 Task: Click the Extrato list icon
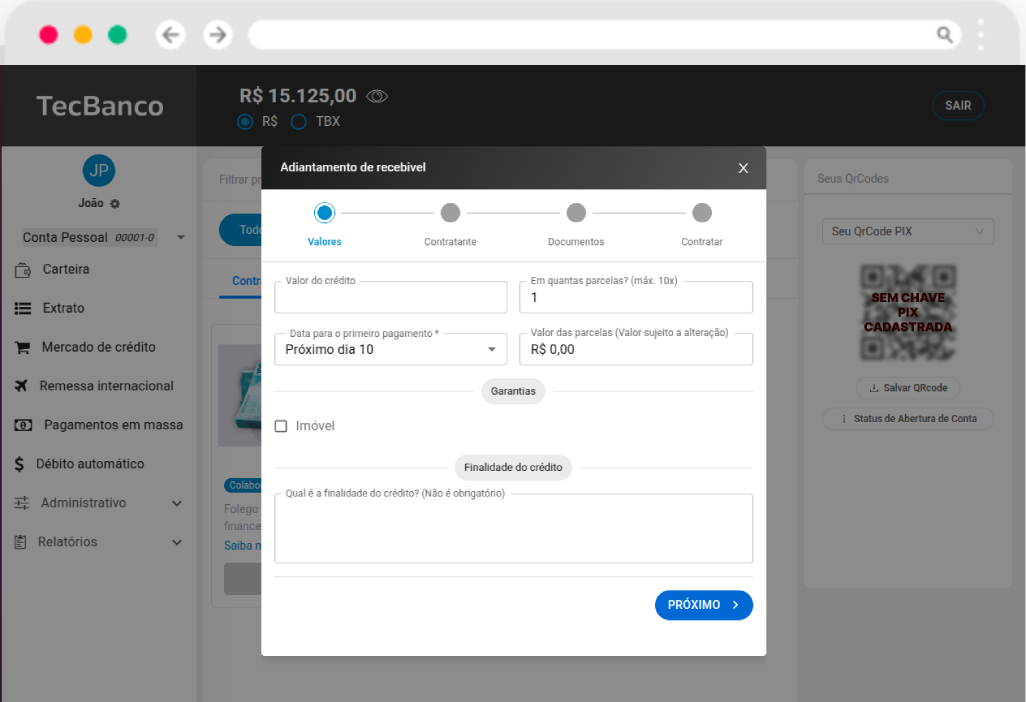point(22,309)
